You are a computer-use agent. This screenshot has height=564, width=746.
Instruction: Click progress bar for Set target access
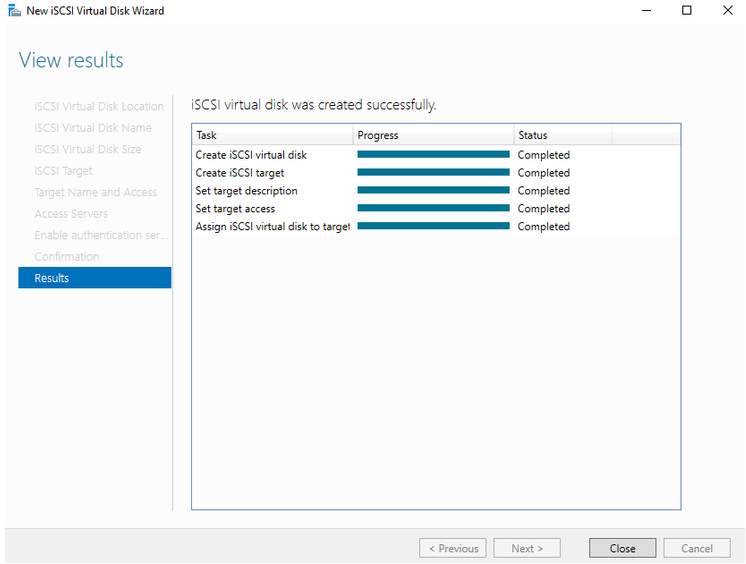433,209
